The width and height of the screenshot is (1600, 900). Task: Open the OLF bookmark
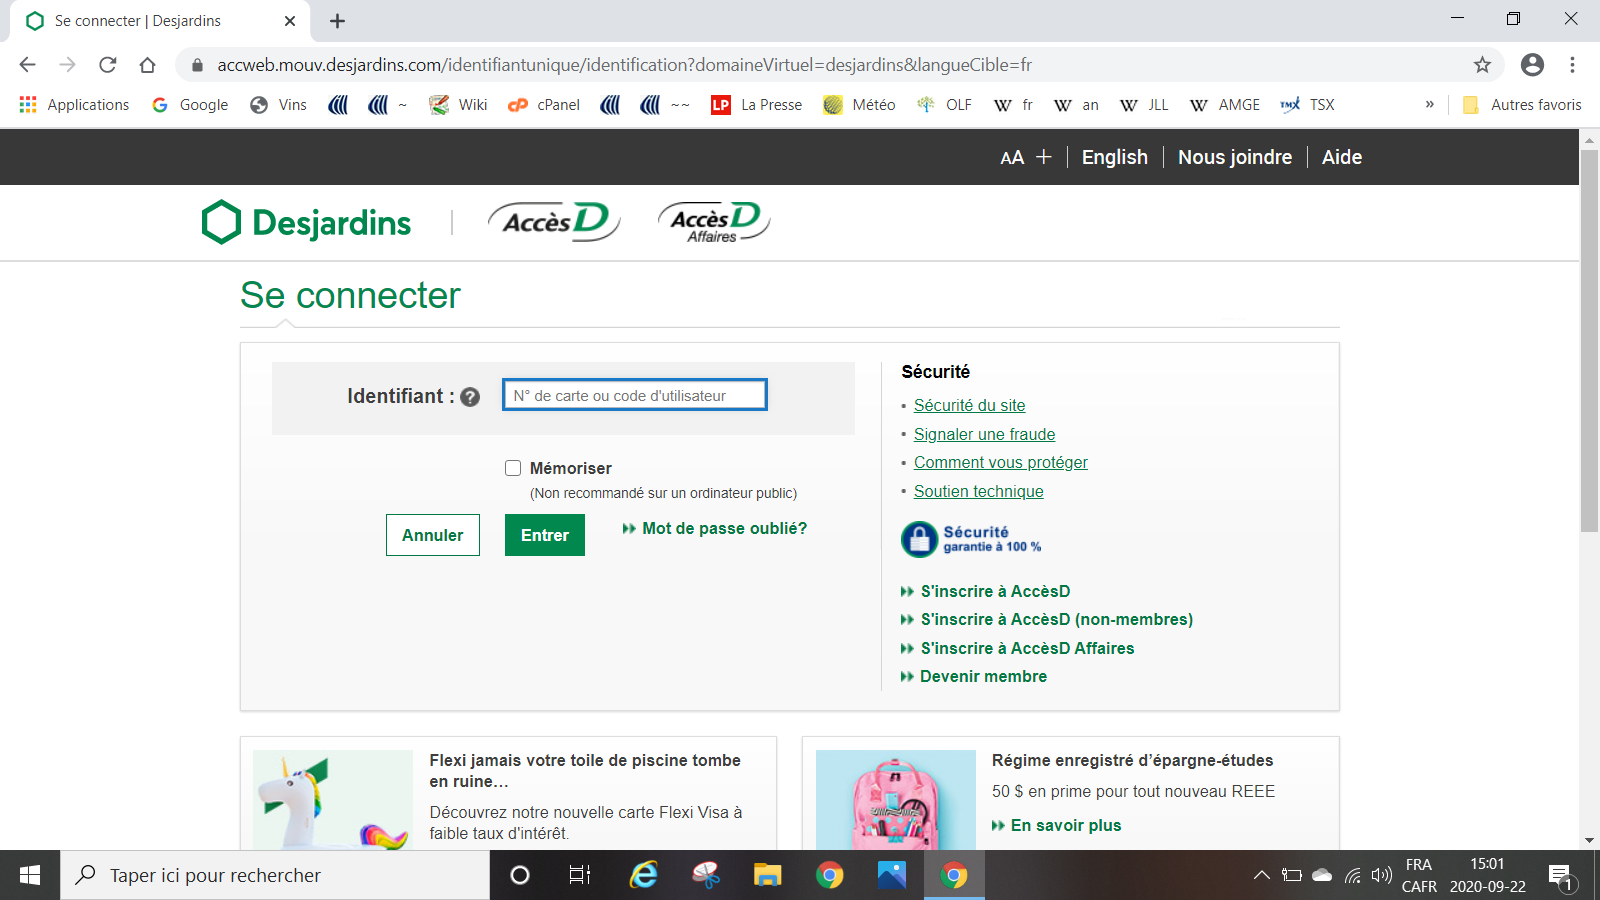pyautogui.click(x=944, y=105)
